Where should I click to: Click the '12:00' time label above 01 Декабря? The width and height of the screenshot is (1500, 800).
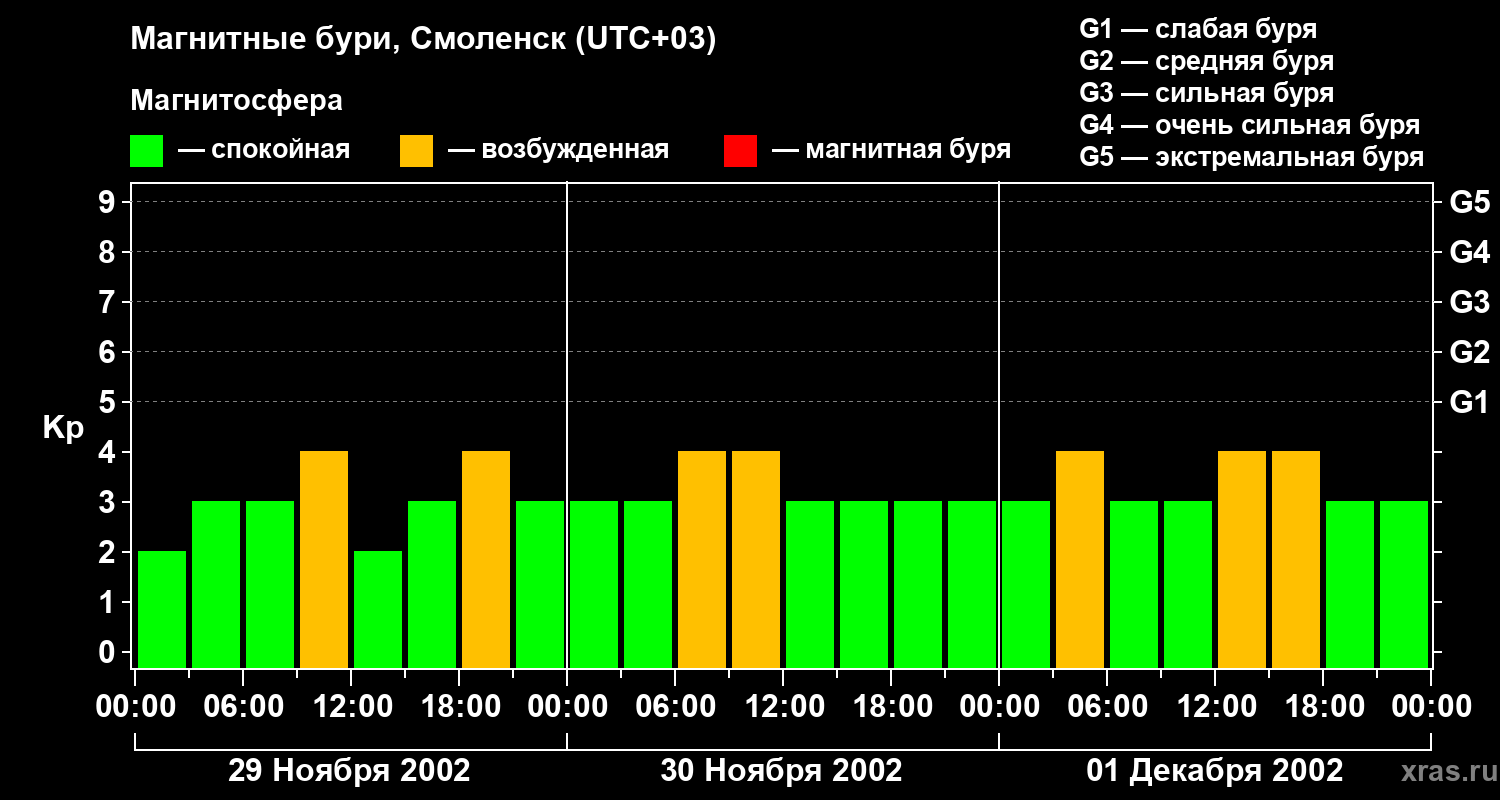coord(1215,707)
